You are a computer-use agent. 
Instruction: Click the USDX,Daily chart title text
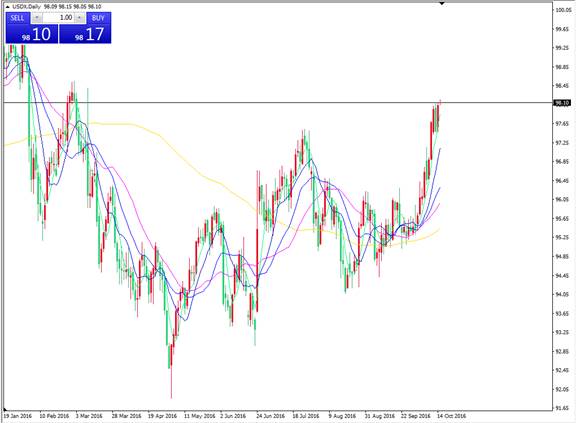click(26, 7)
